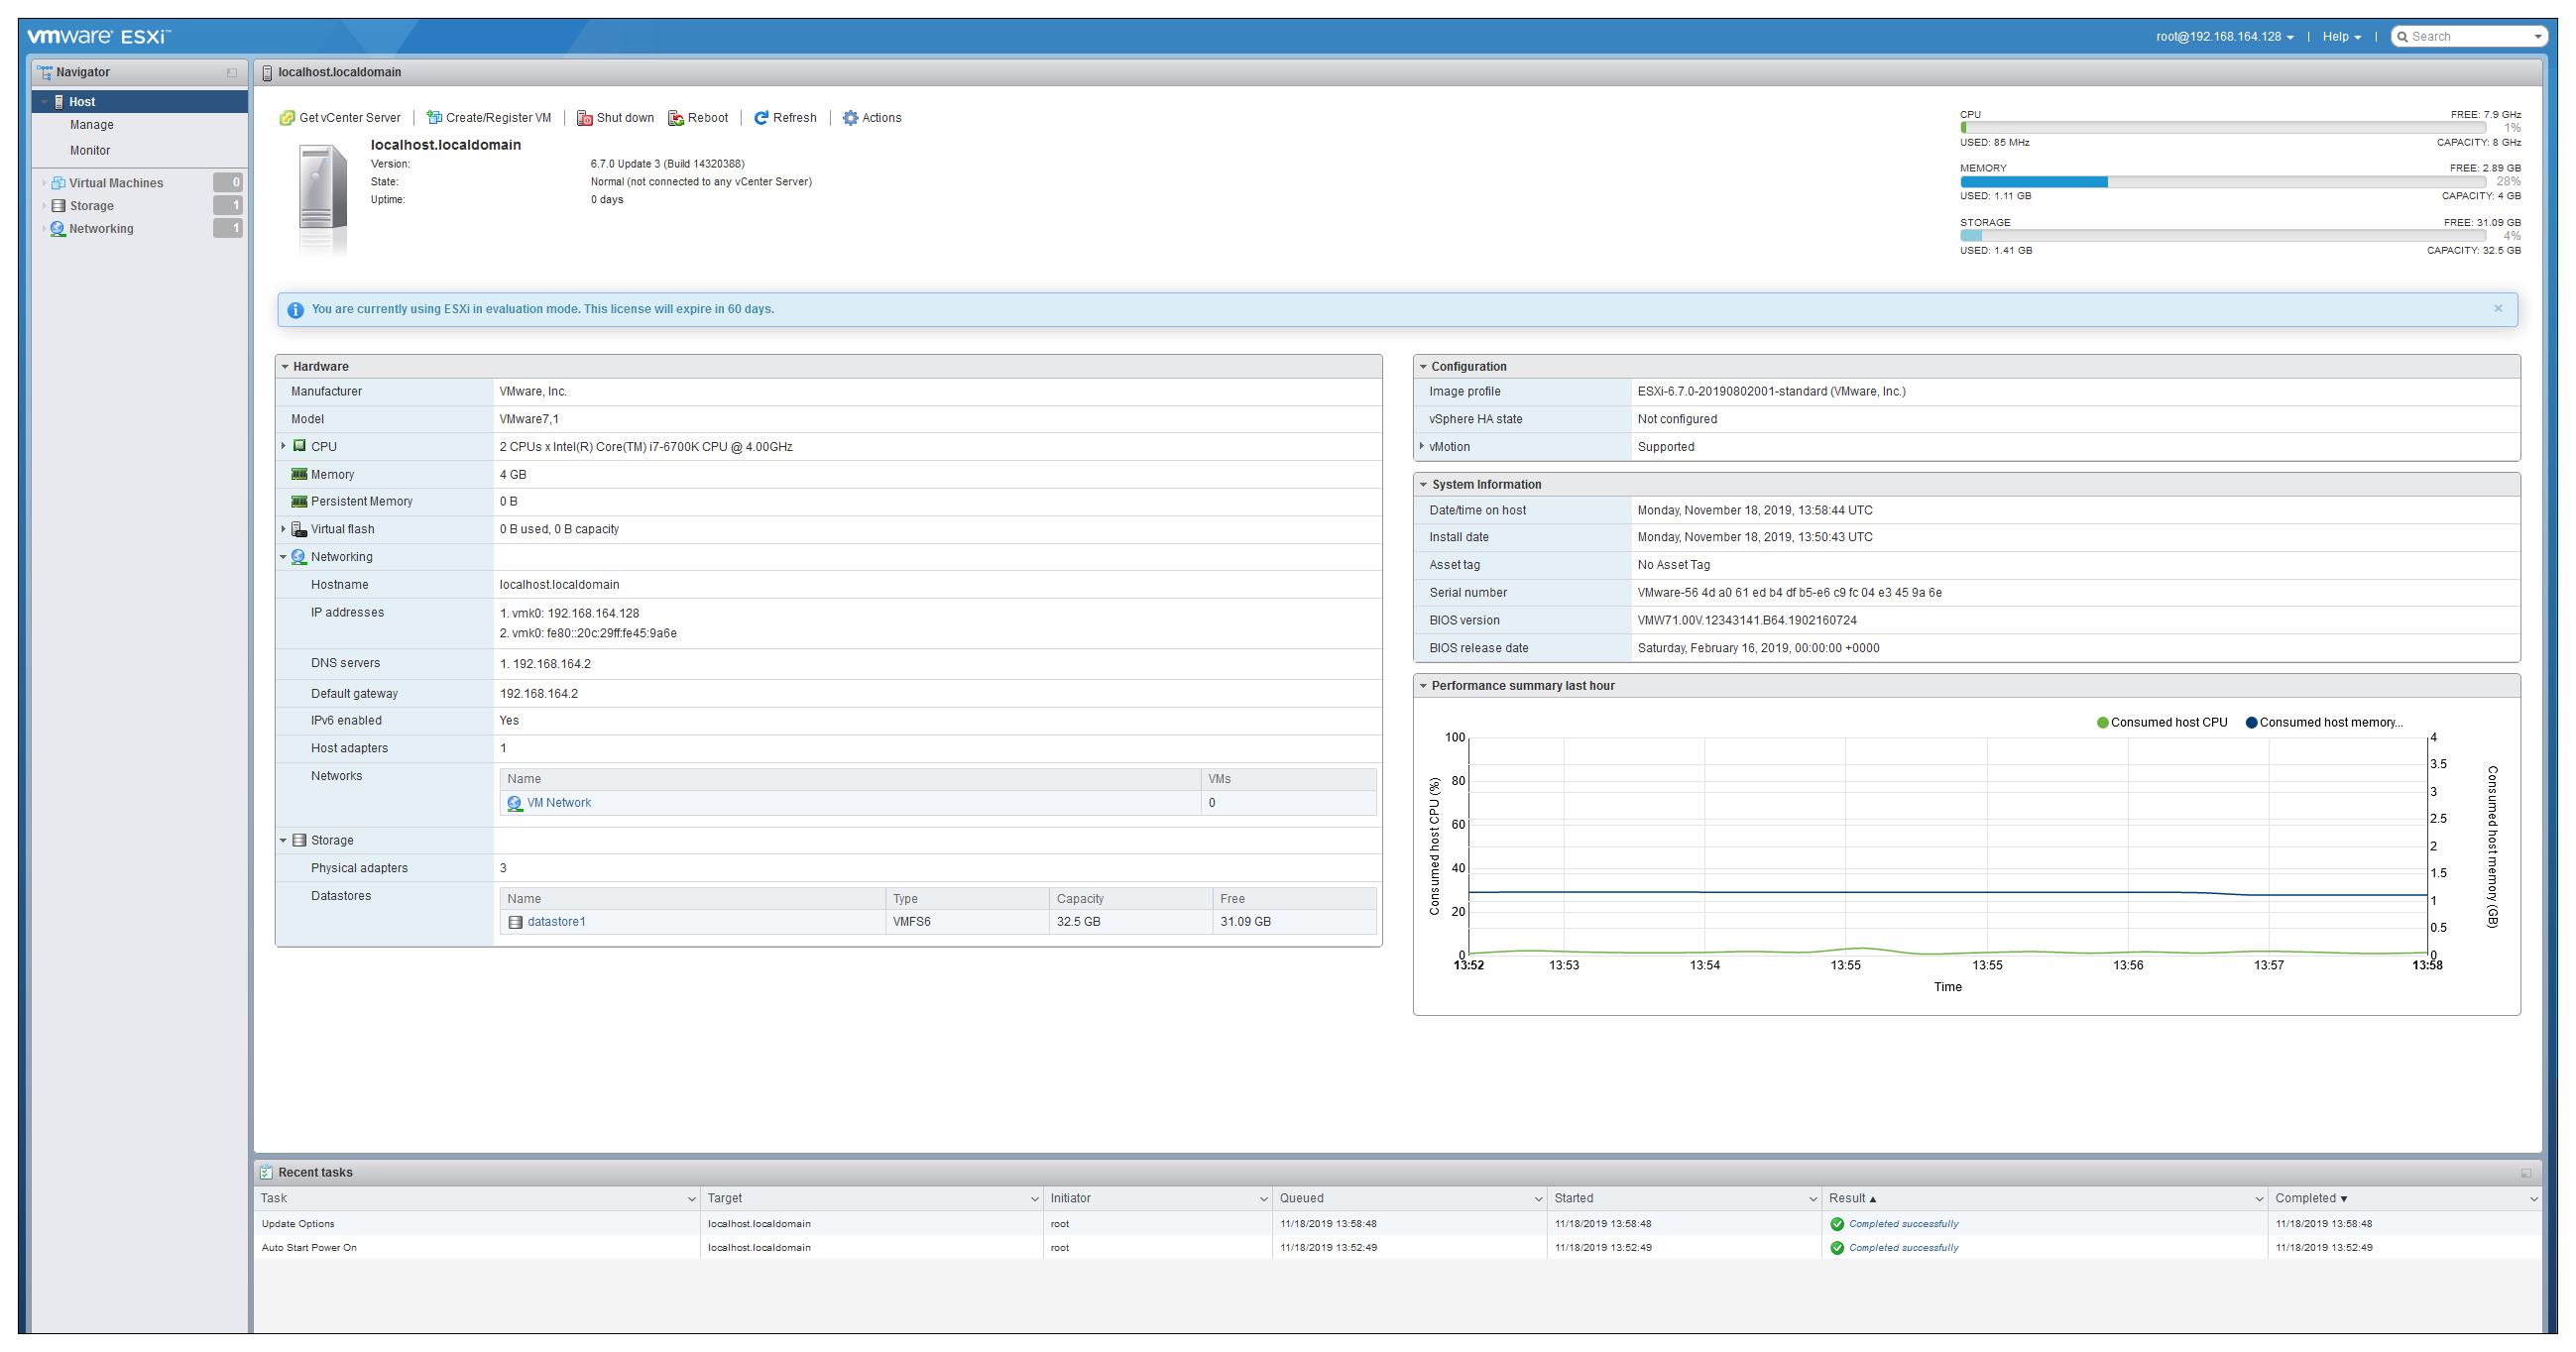The width and height of the screenshot is (2576, 1352).
Task: Click the CPU usage bar
Action: coord(2223,128)
